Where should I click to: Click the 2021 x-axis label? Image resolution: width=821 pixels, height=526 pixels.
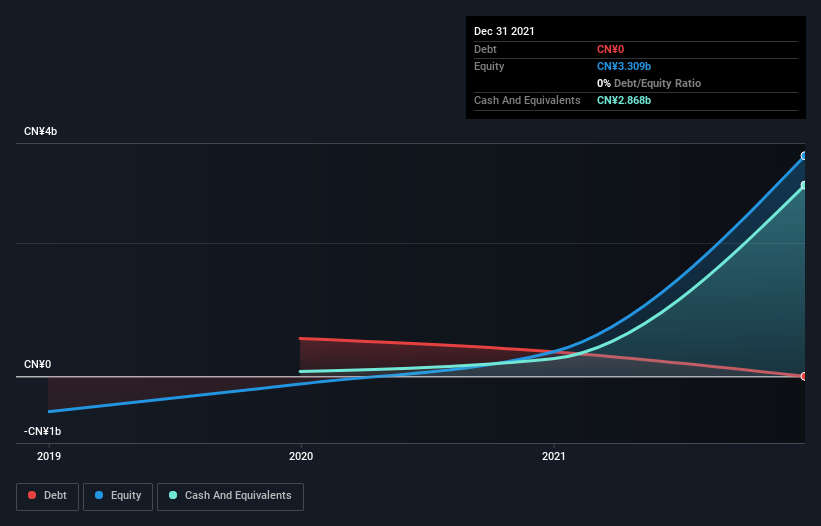click(554, 456)
